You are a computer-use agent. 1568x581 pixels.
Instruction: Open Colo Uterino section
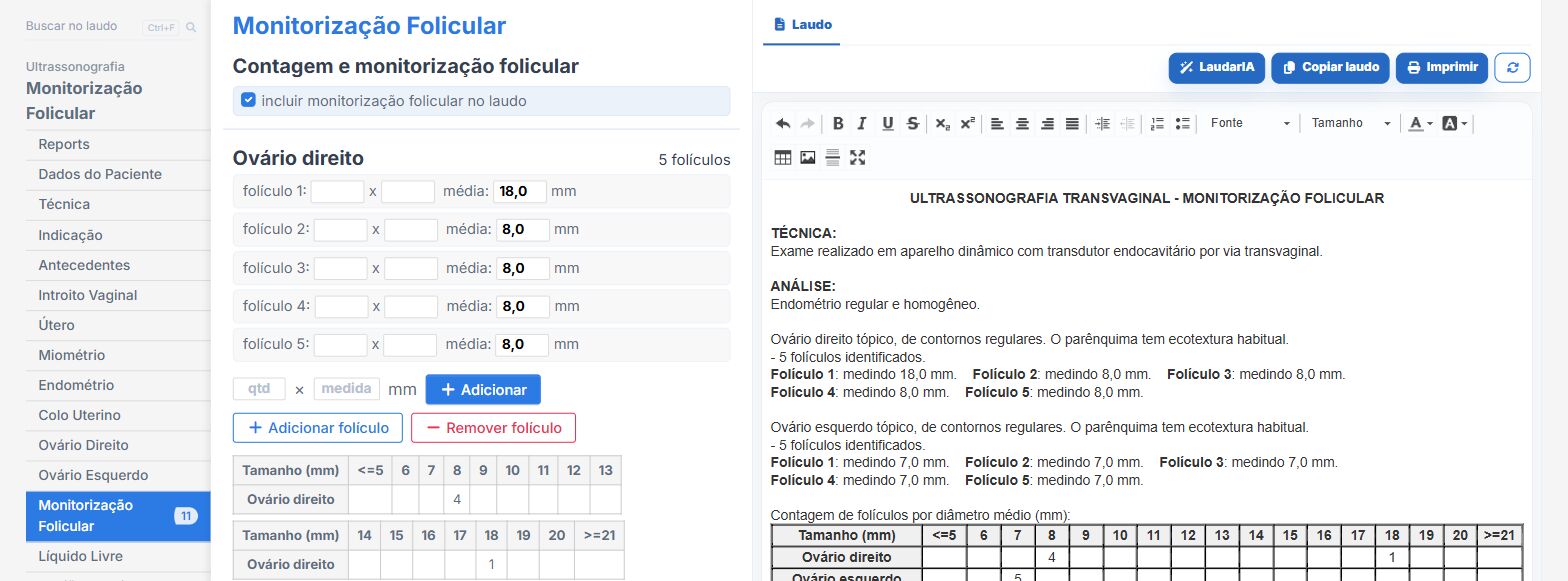118,415
